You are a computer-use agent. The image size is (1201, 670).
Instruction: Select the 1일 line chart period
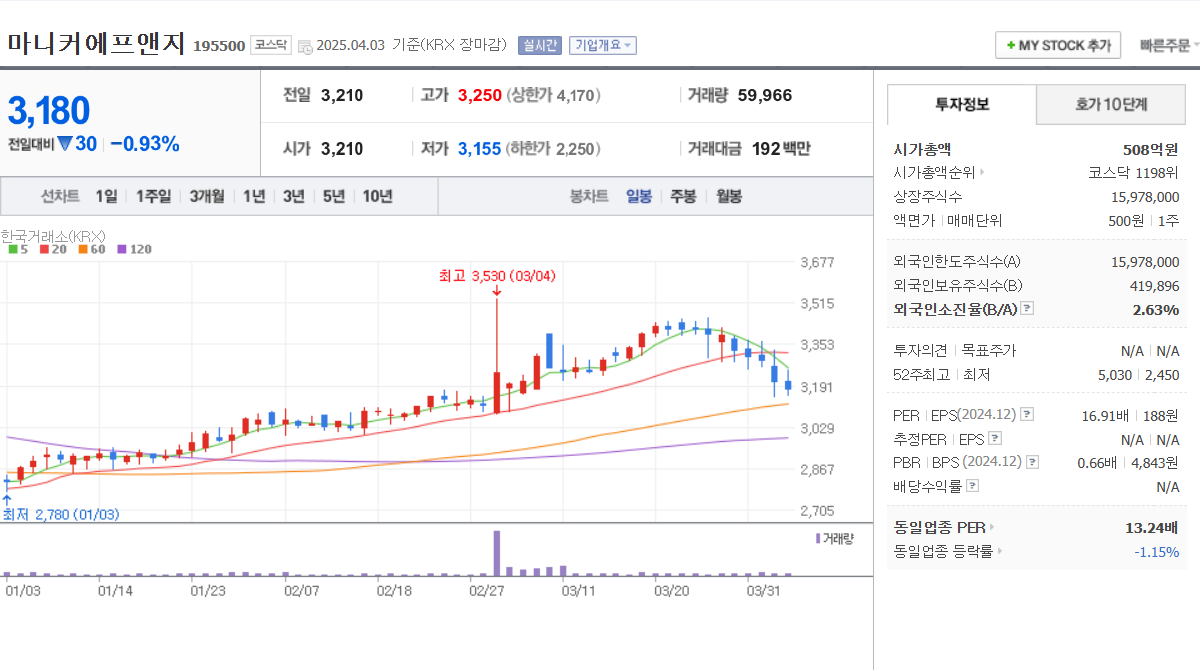(106, 196)
